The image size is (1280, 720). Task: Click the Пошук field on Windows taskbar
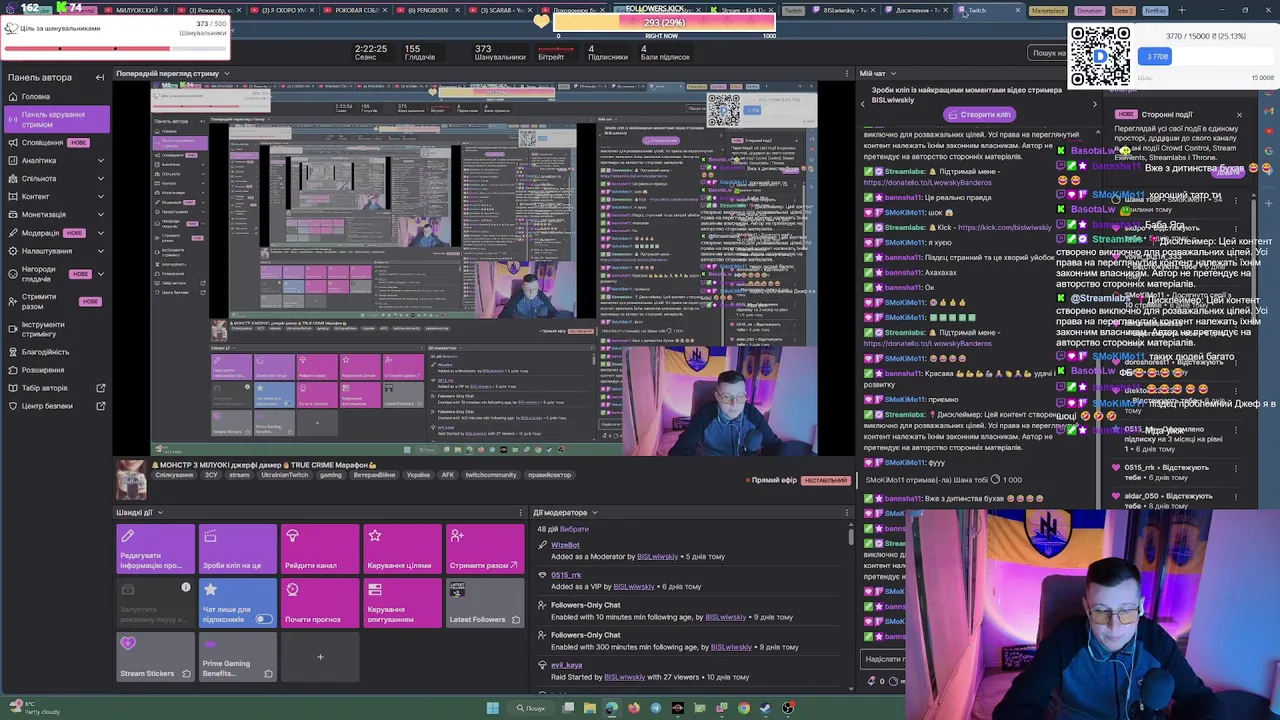(531, 708)
